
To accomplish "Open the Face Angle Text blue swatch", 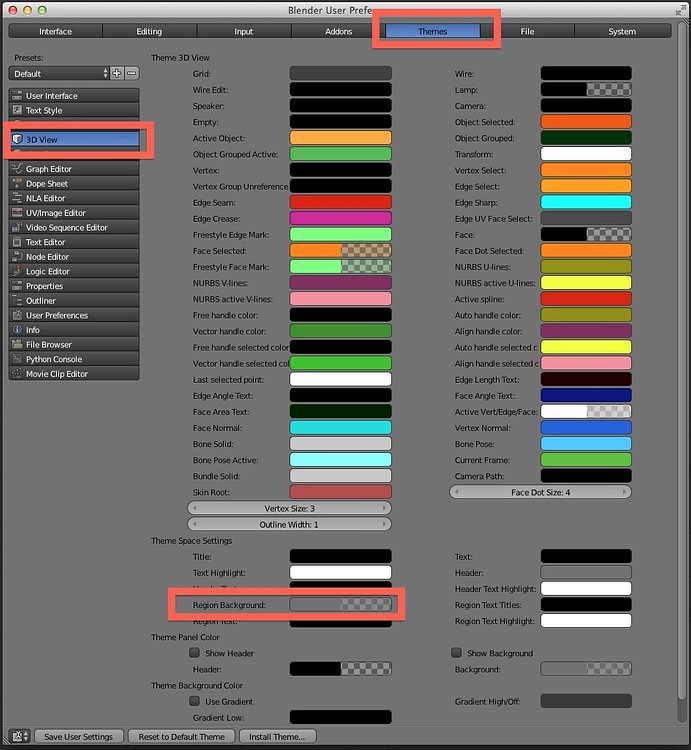I will coord(586,396).
